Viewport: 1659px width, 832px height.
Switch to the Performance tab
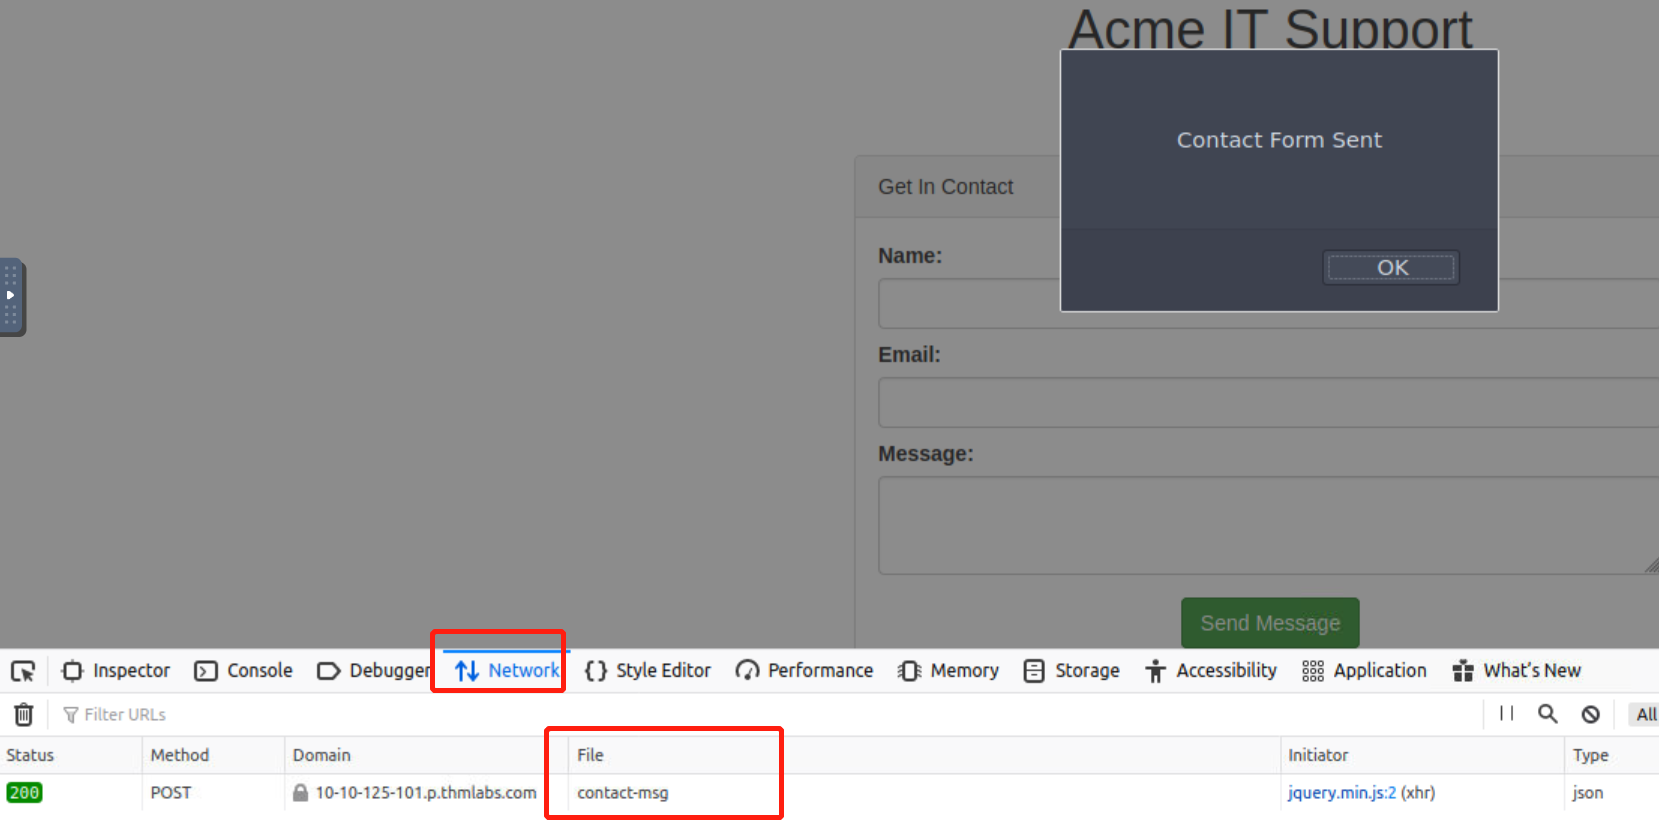(804, 671)
